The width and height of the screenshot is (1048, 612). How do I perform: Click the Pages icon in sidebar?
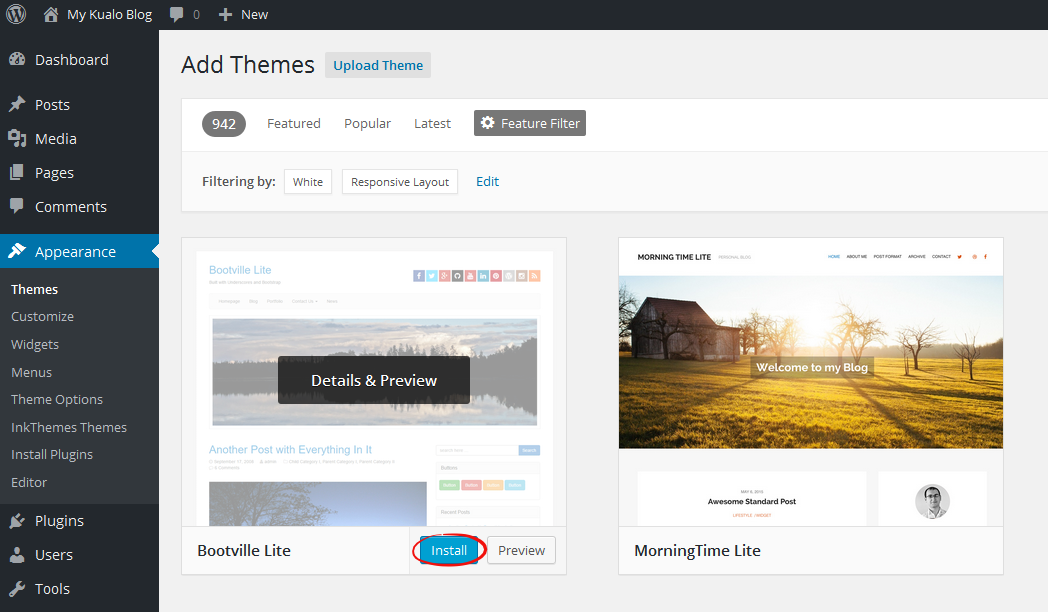17,172
